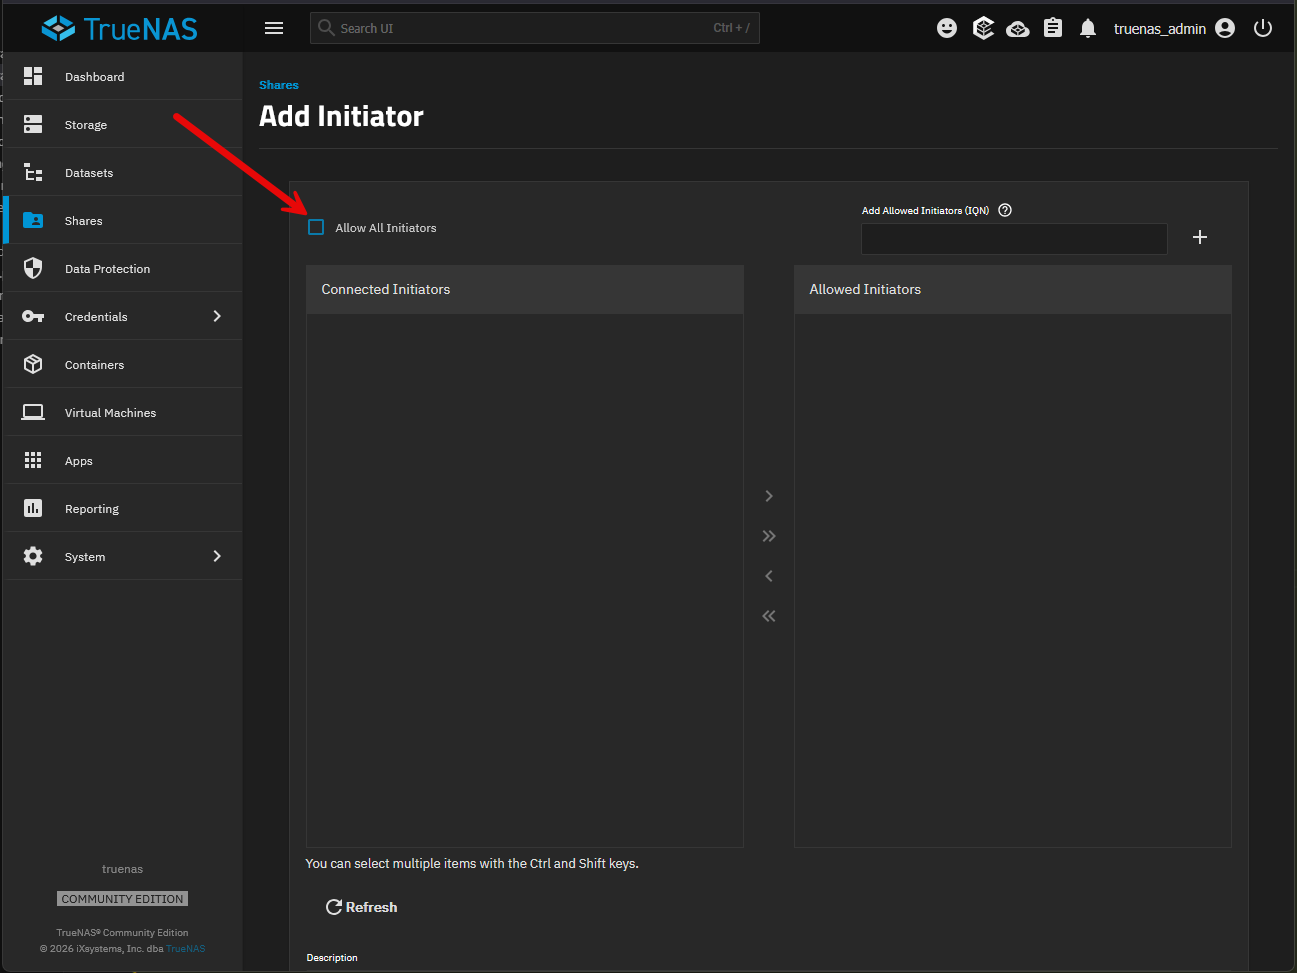The image size is (1297, 973).
Task: Click the plus icon to add initiator
Action: 1200,237
